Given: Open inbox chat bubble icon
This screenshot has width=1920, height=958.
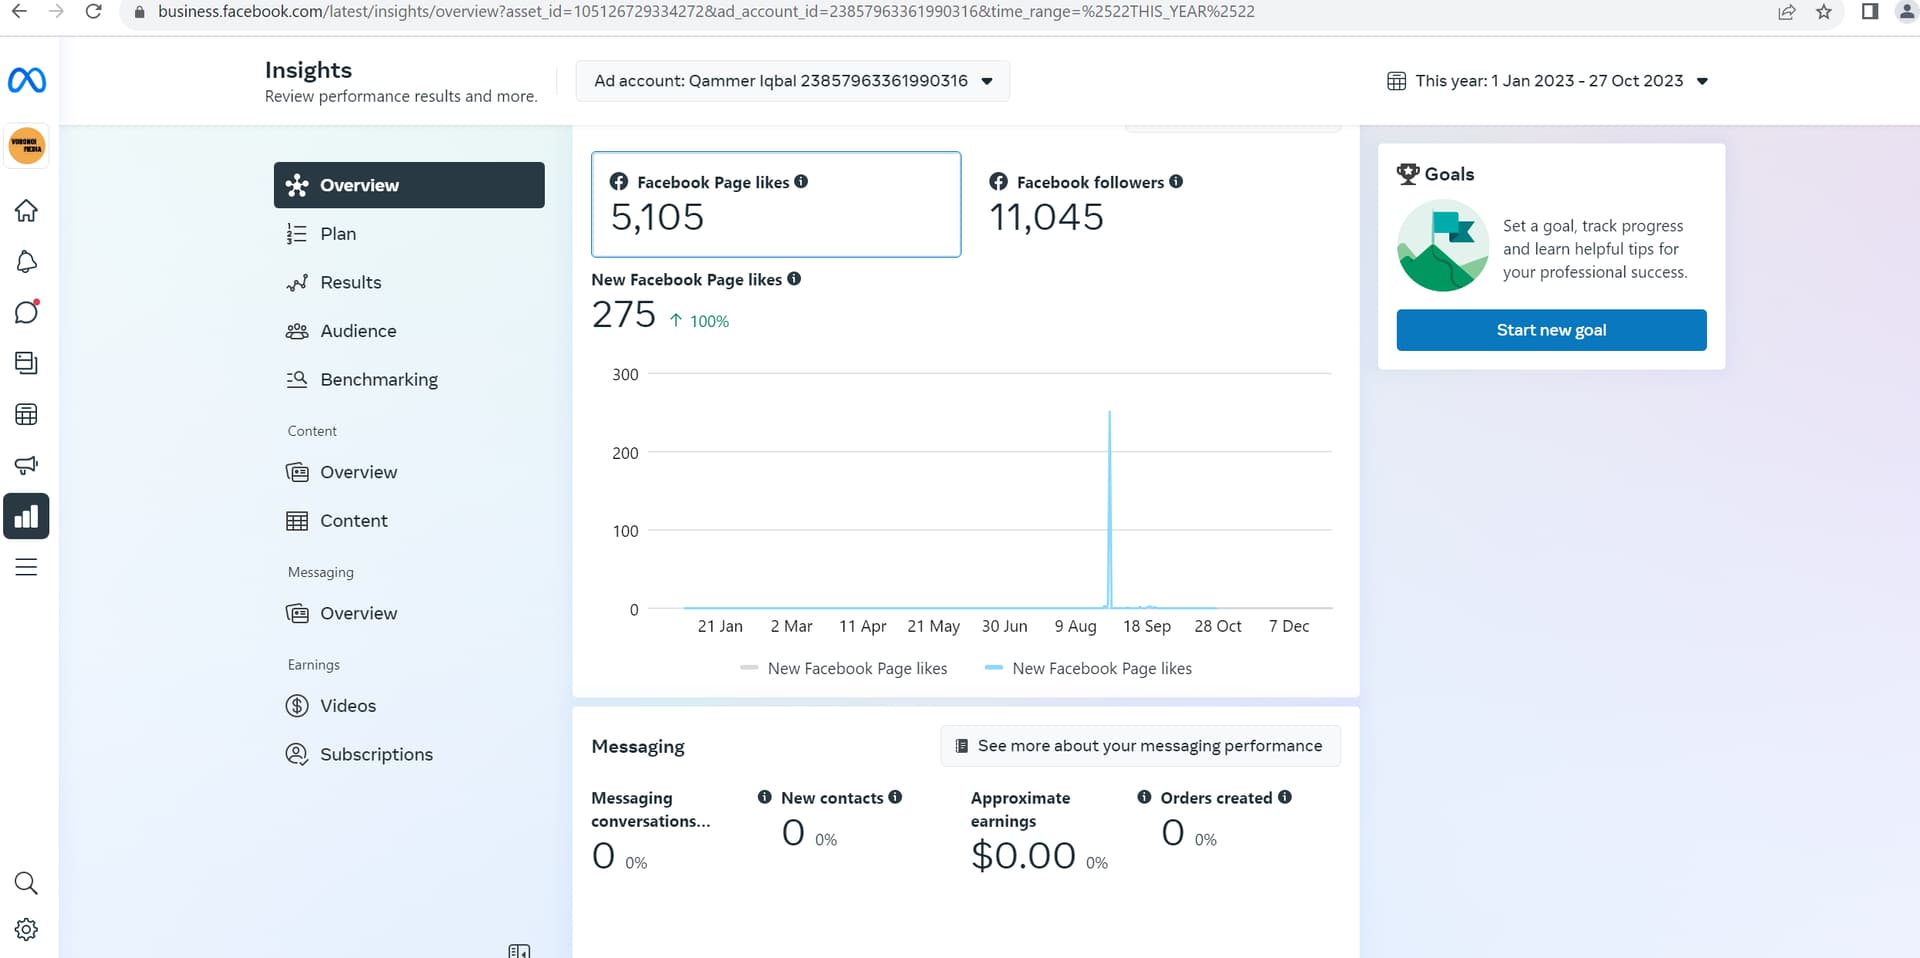Looking at the screenshot, I should (x=27, y=312).
